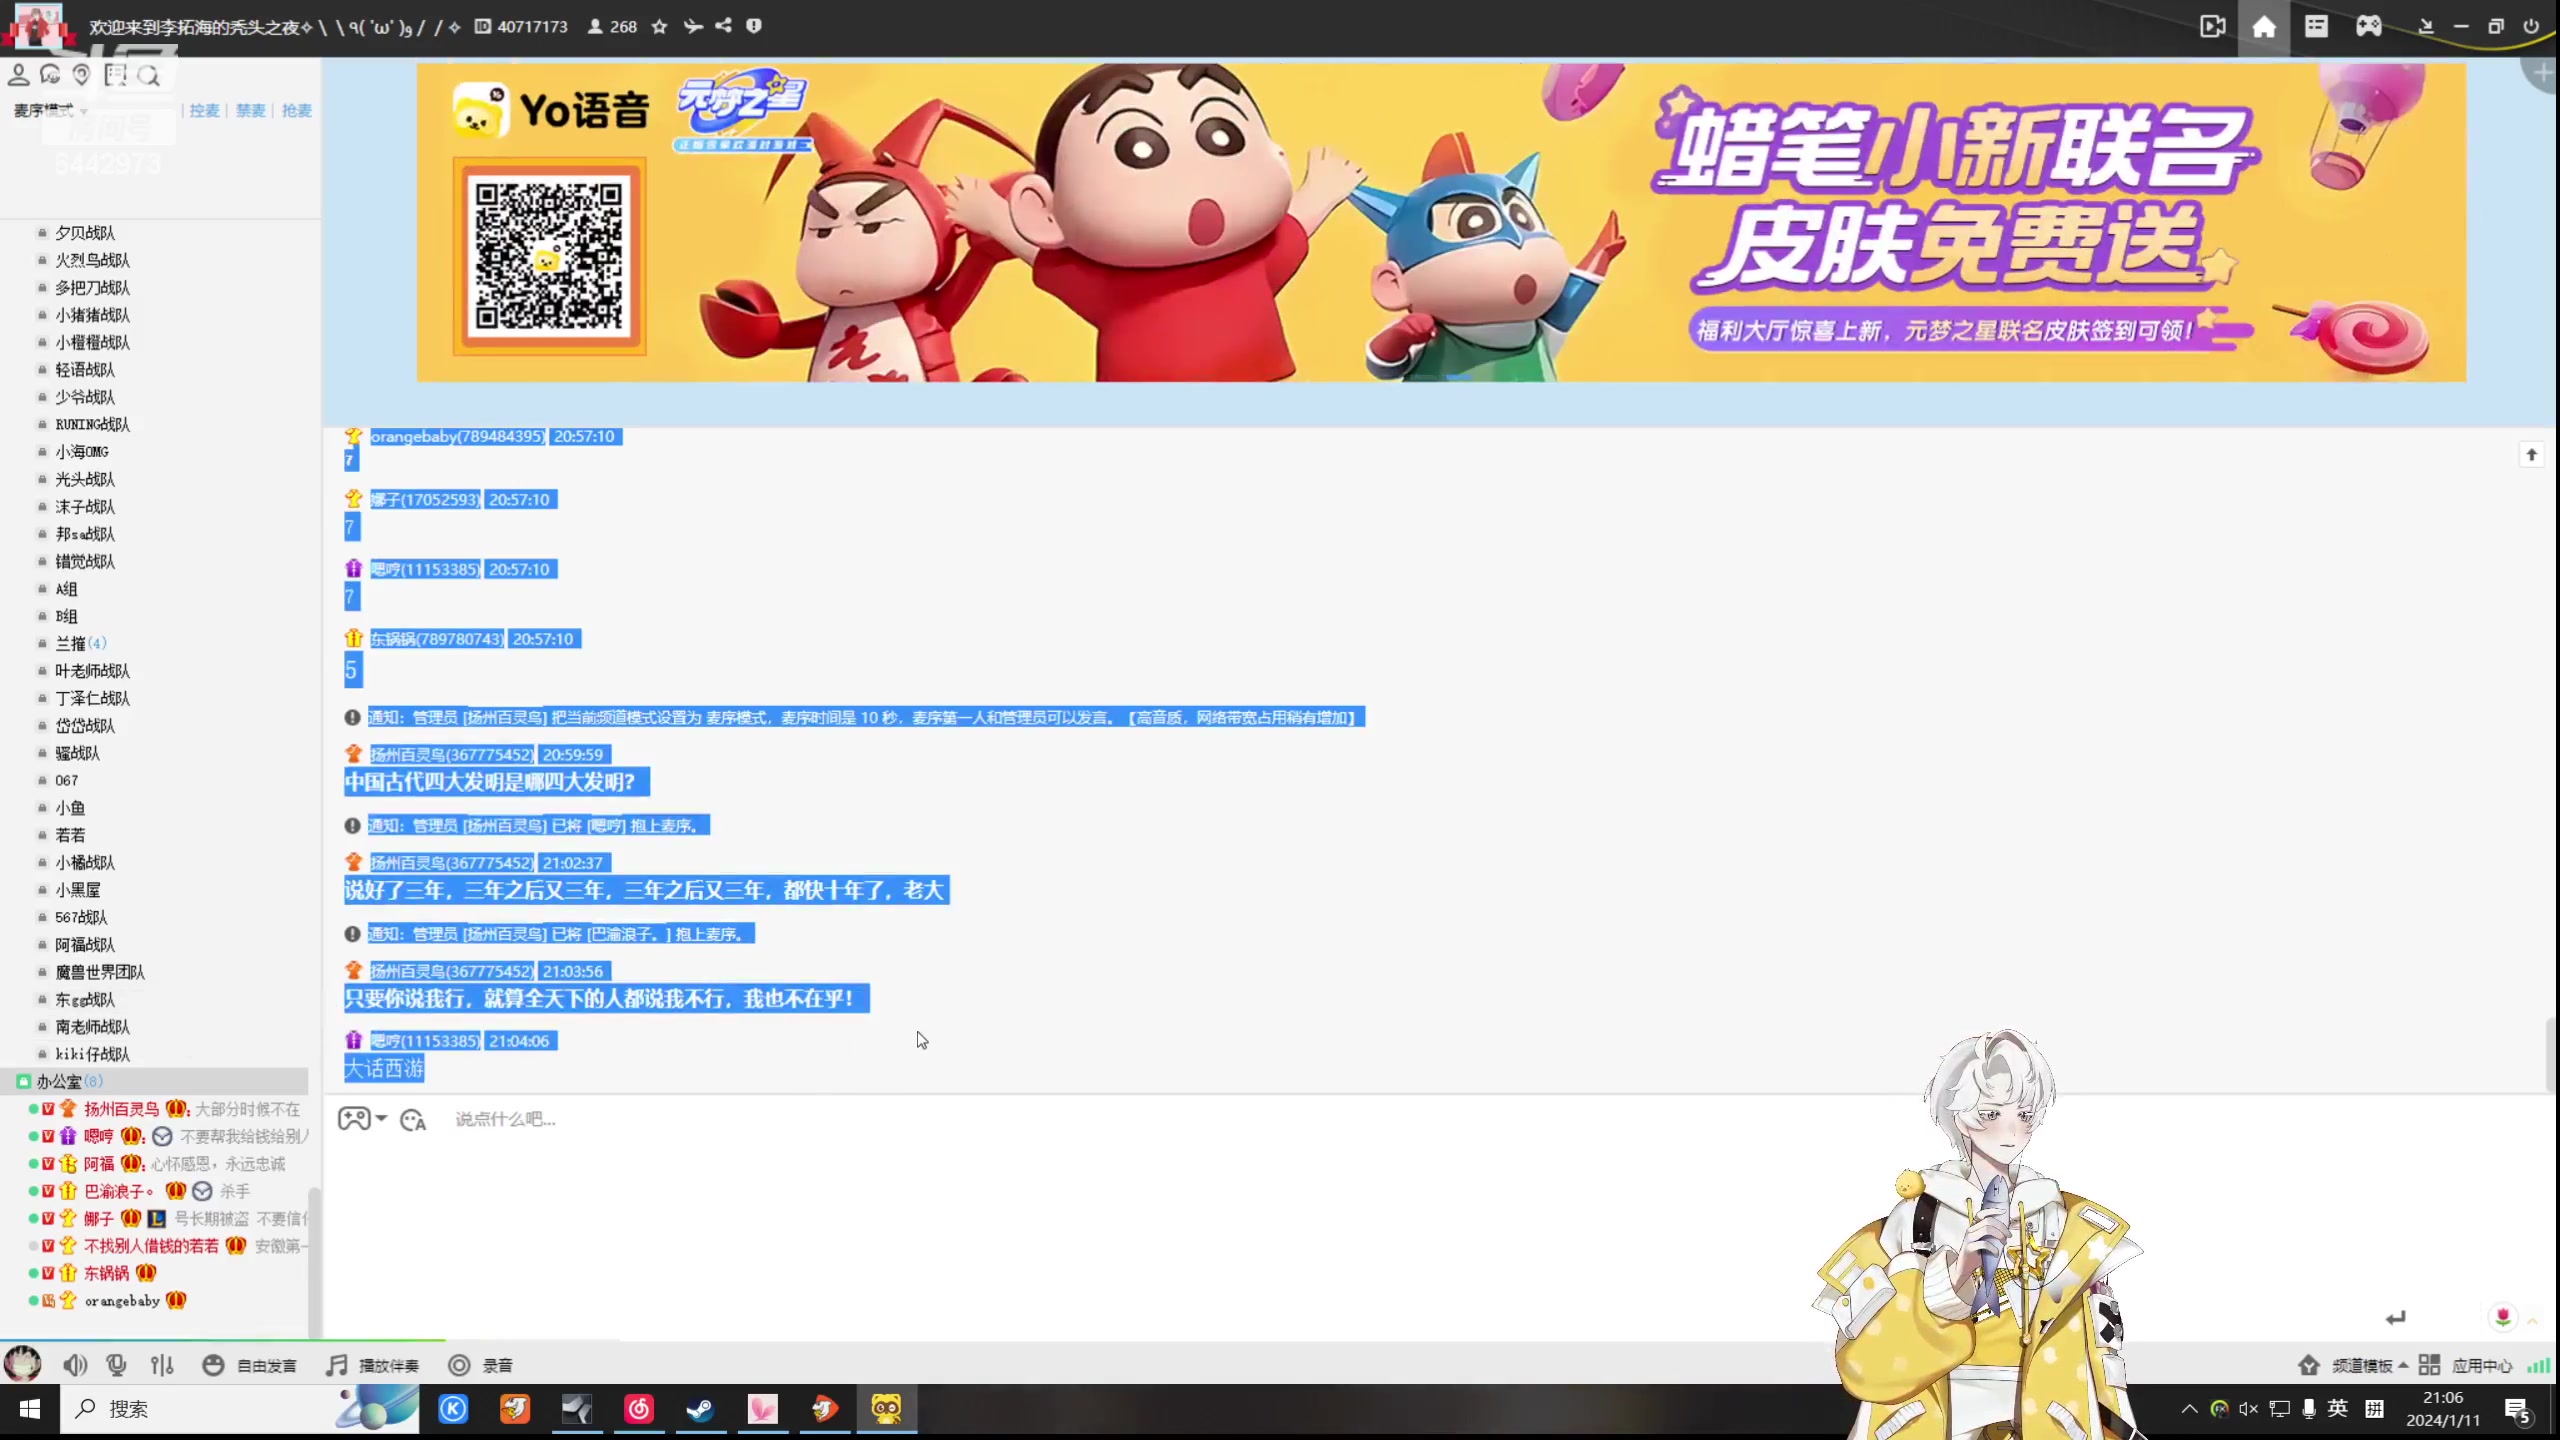Open the channel list panel icon

point(2316,27)
